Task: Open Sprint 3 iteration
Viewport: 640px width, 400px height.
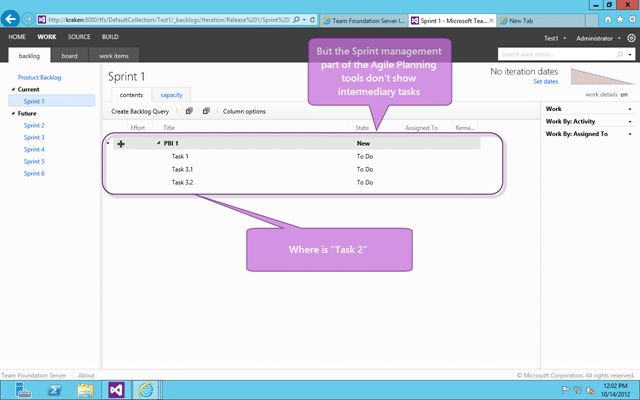Action: (34, 138)
